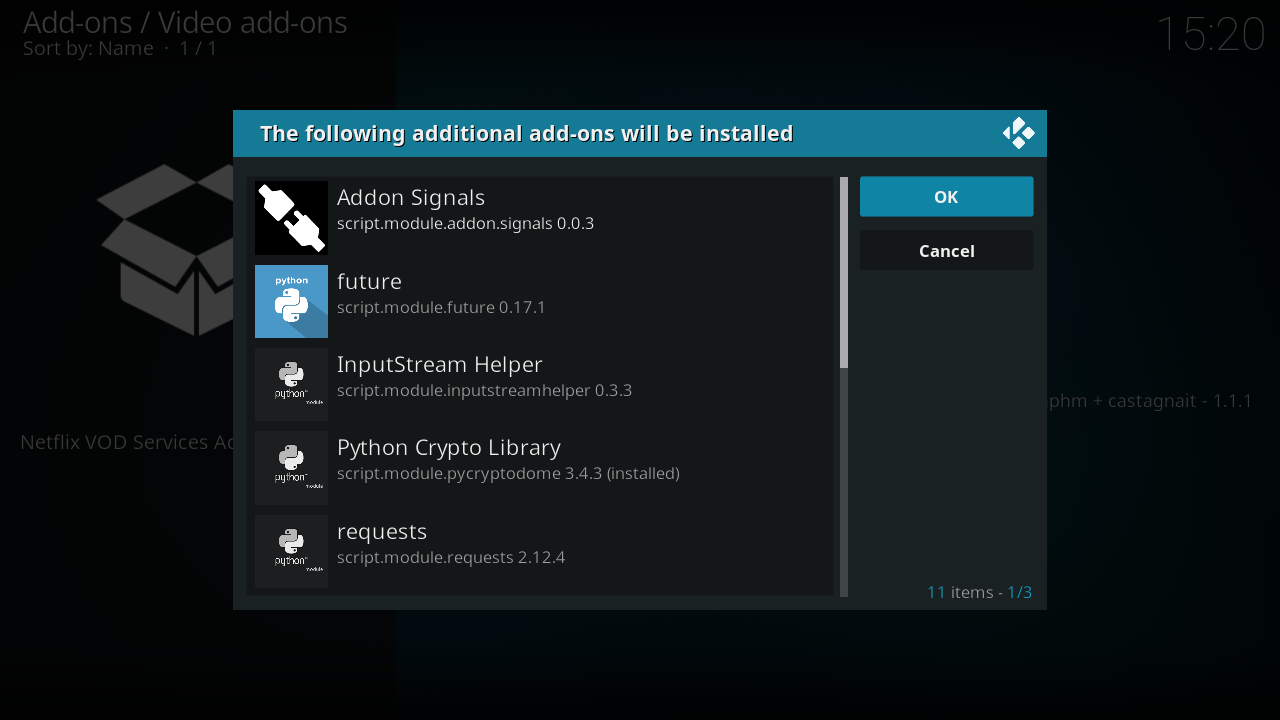The height and width of the screenshot is (720, 1280).
Task: Click the "11 items - 1/3" page indicator
Action: (x=979, y=592)
